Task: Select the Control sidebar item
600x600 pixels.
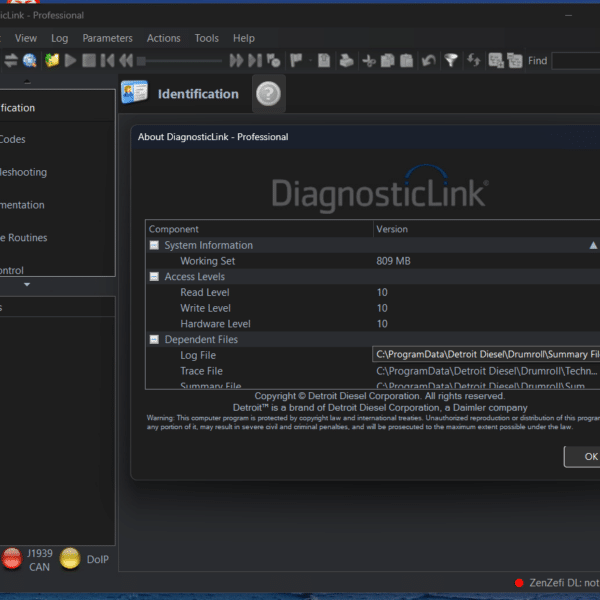Action: pos(57,269)
